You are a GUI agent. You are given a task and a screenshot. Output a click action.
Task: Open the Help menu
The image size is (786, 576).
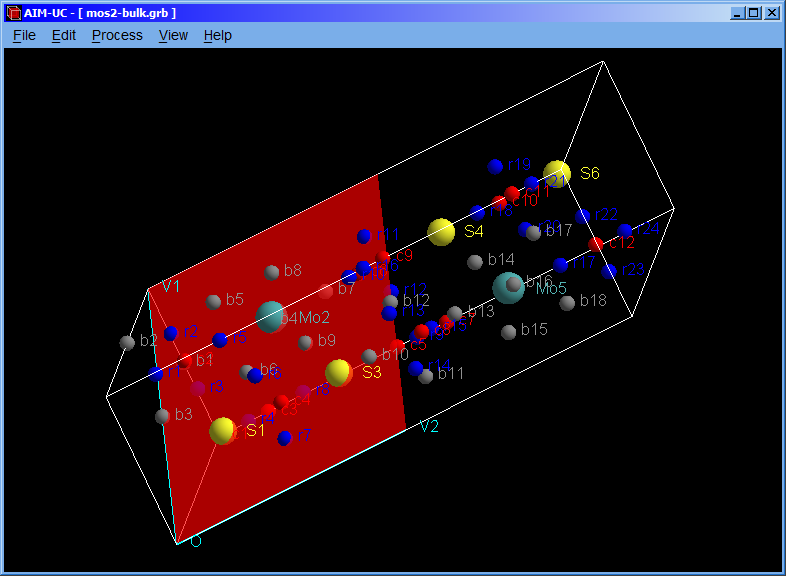[x=217, y=35]
